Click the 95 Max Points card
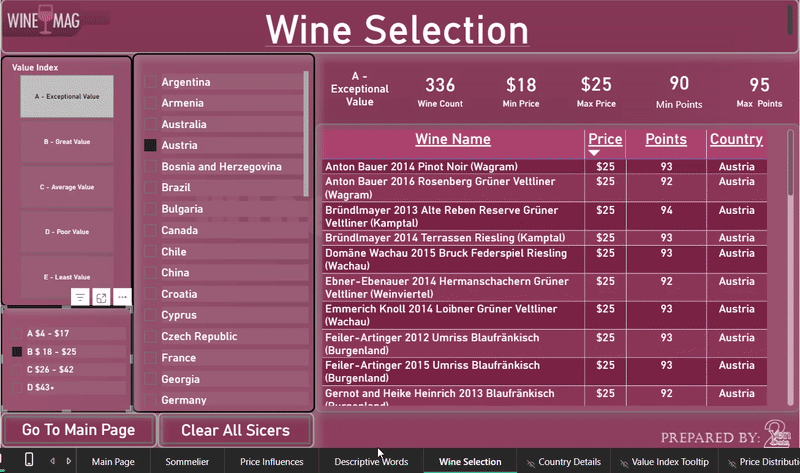 pos(759,92)
